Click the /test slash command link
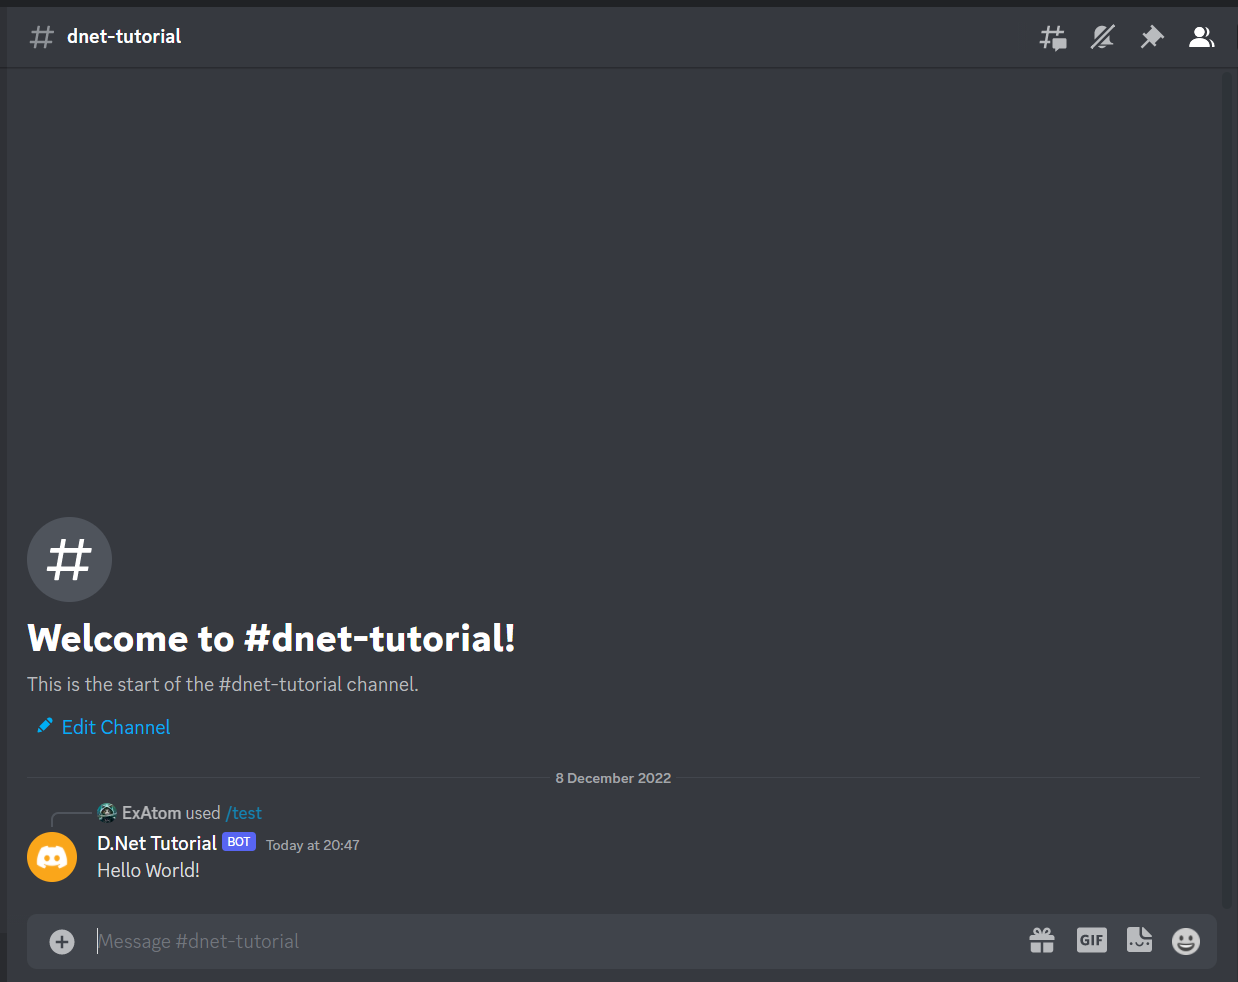Viewport: 1238px width, 982px height. 244,813
